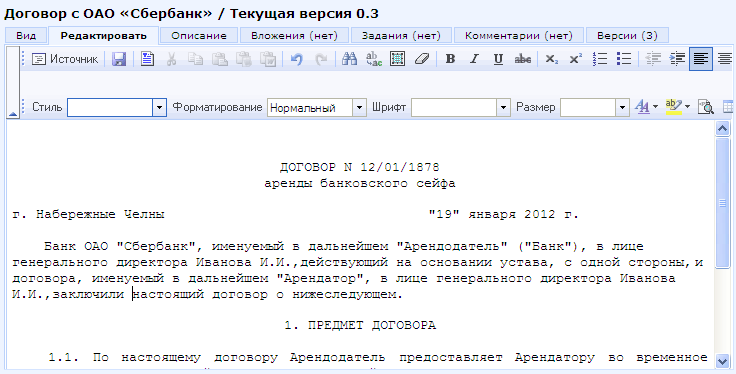The height and width of the screenshot is (374, 736).
Task: Click the text г. Набережные Челны
Action: pos(88,215)
